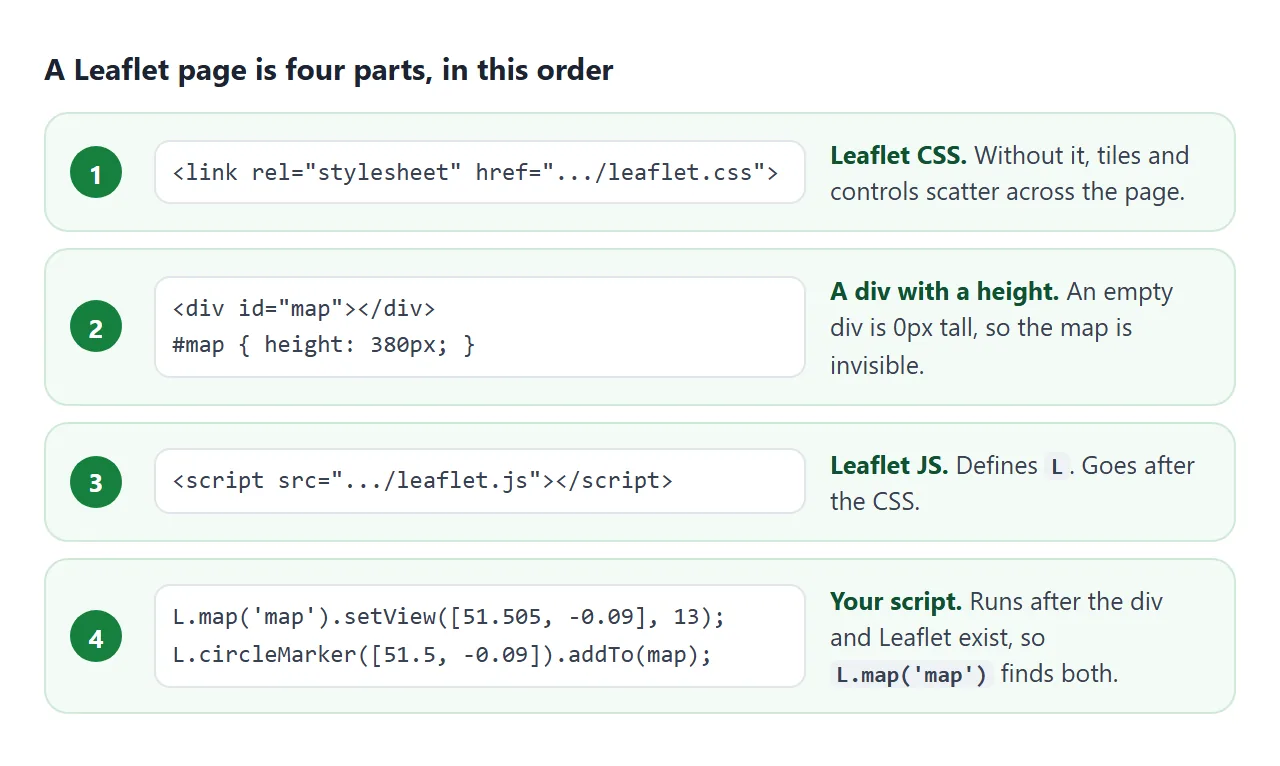This screenshot has width=1280, height=766.
Task: Click the inline code L.map('map') in step 4 description
Action: pos(912,675)
